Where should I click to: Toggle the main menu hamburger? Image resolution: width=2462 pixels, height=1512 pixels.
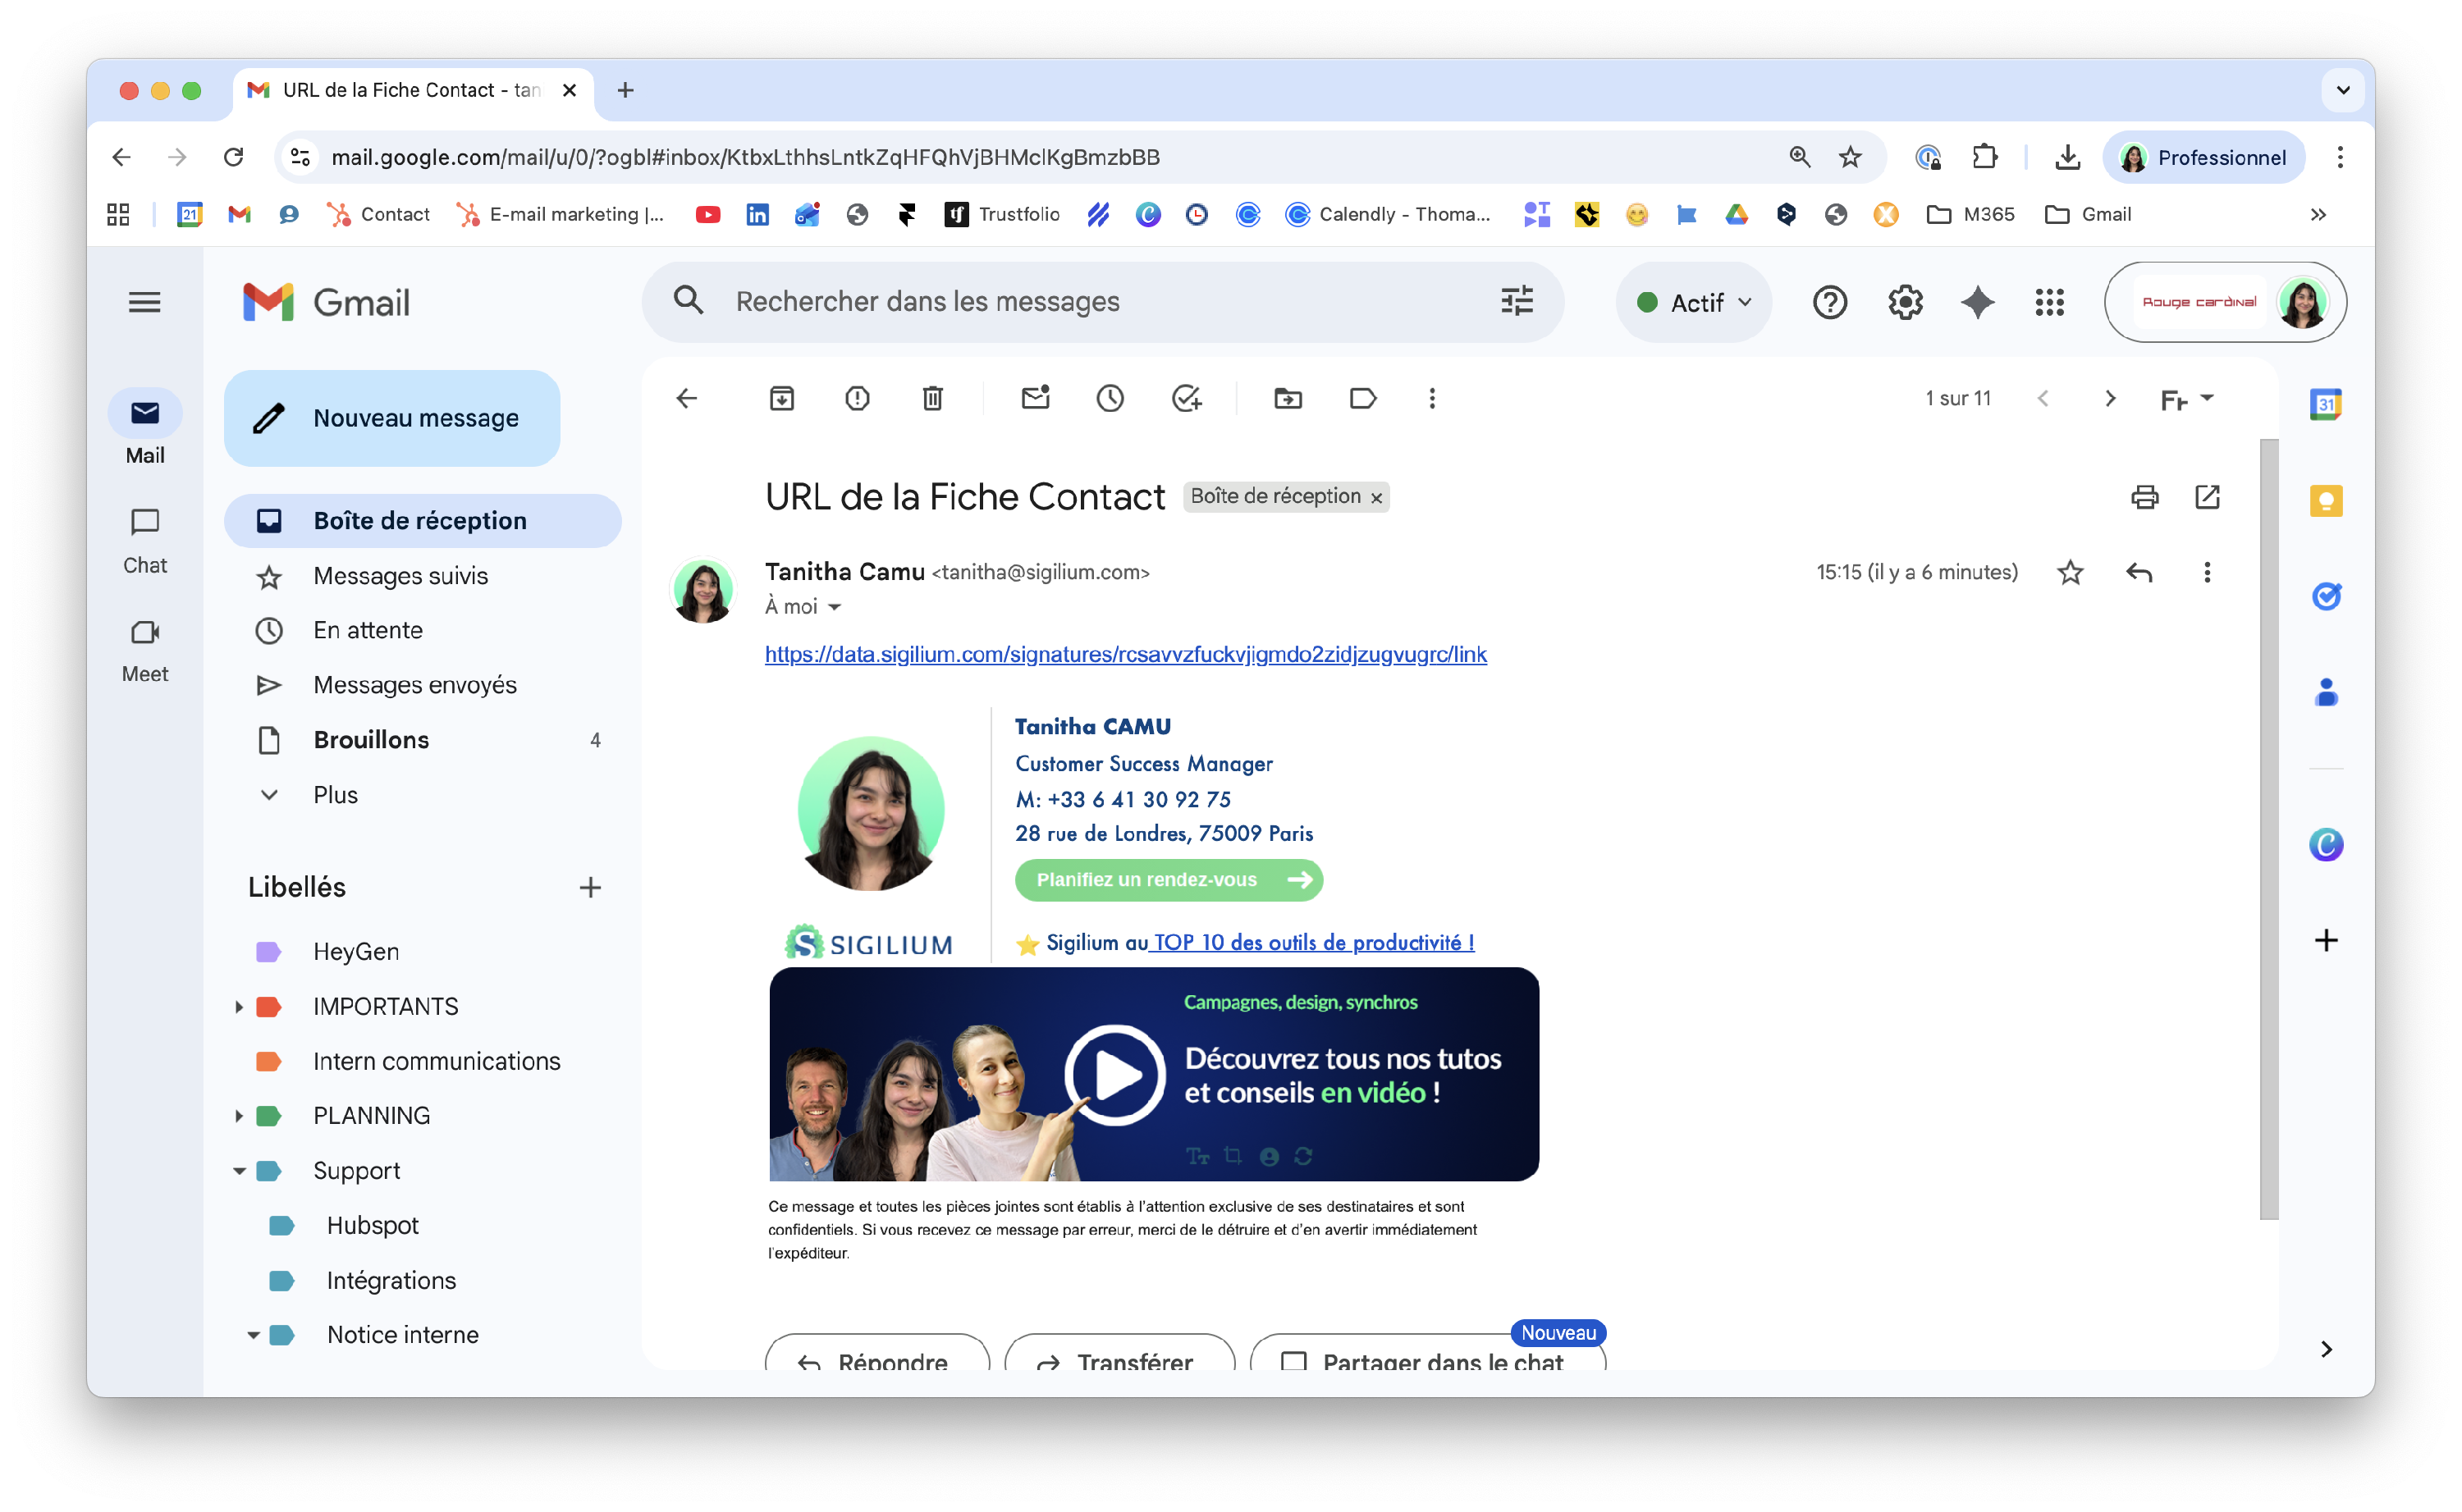pos(145,302)
